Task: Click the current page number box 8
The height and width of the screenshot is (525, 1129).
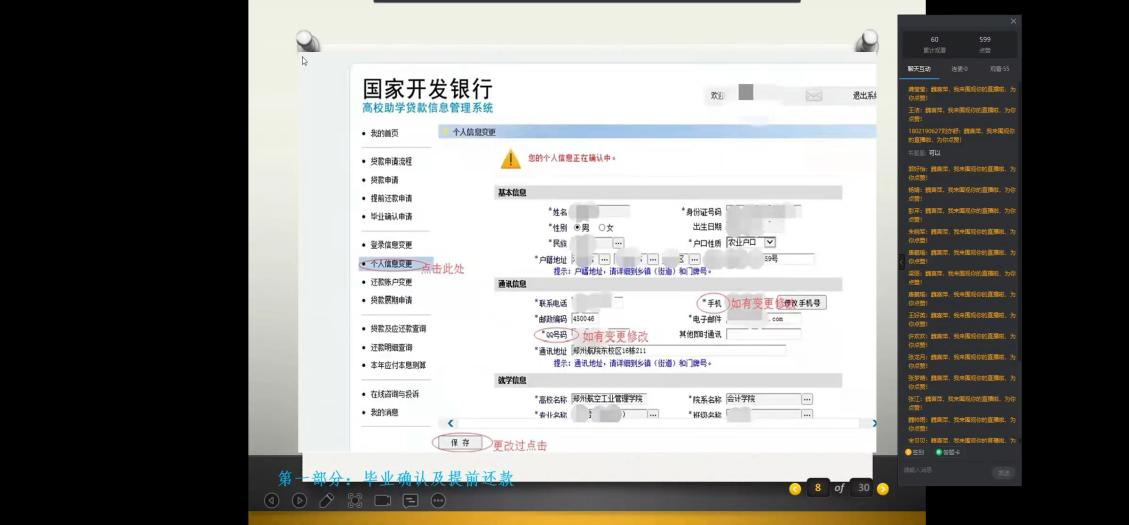Action: [817, 488]
